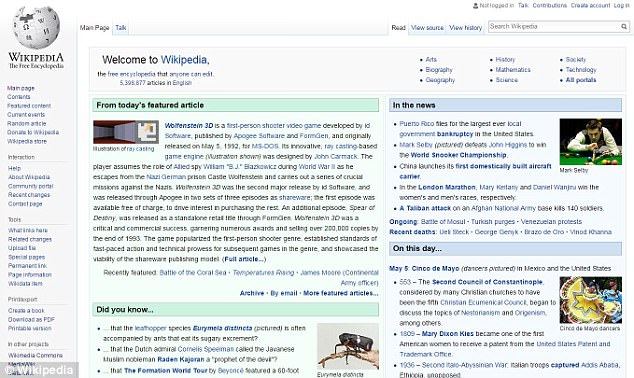This screenshot has width=634, height=378.
Task: Click the Wikipedia globe logo
Action: (36, 27)
